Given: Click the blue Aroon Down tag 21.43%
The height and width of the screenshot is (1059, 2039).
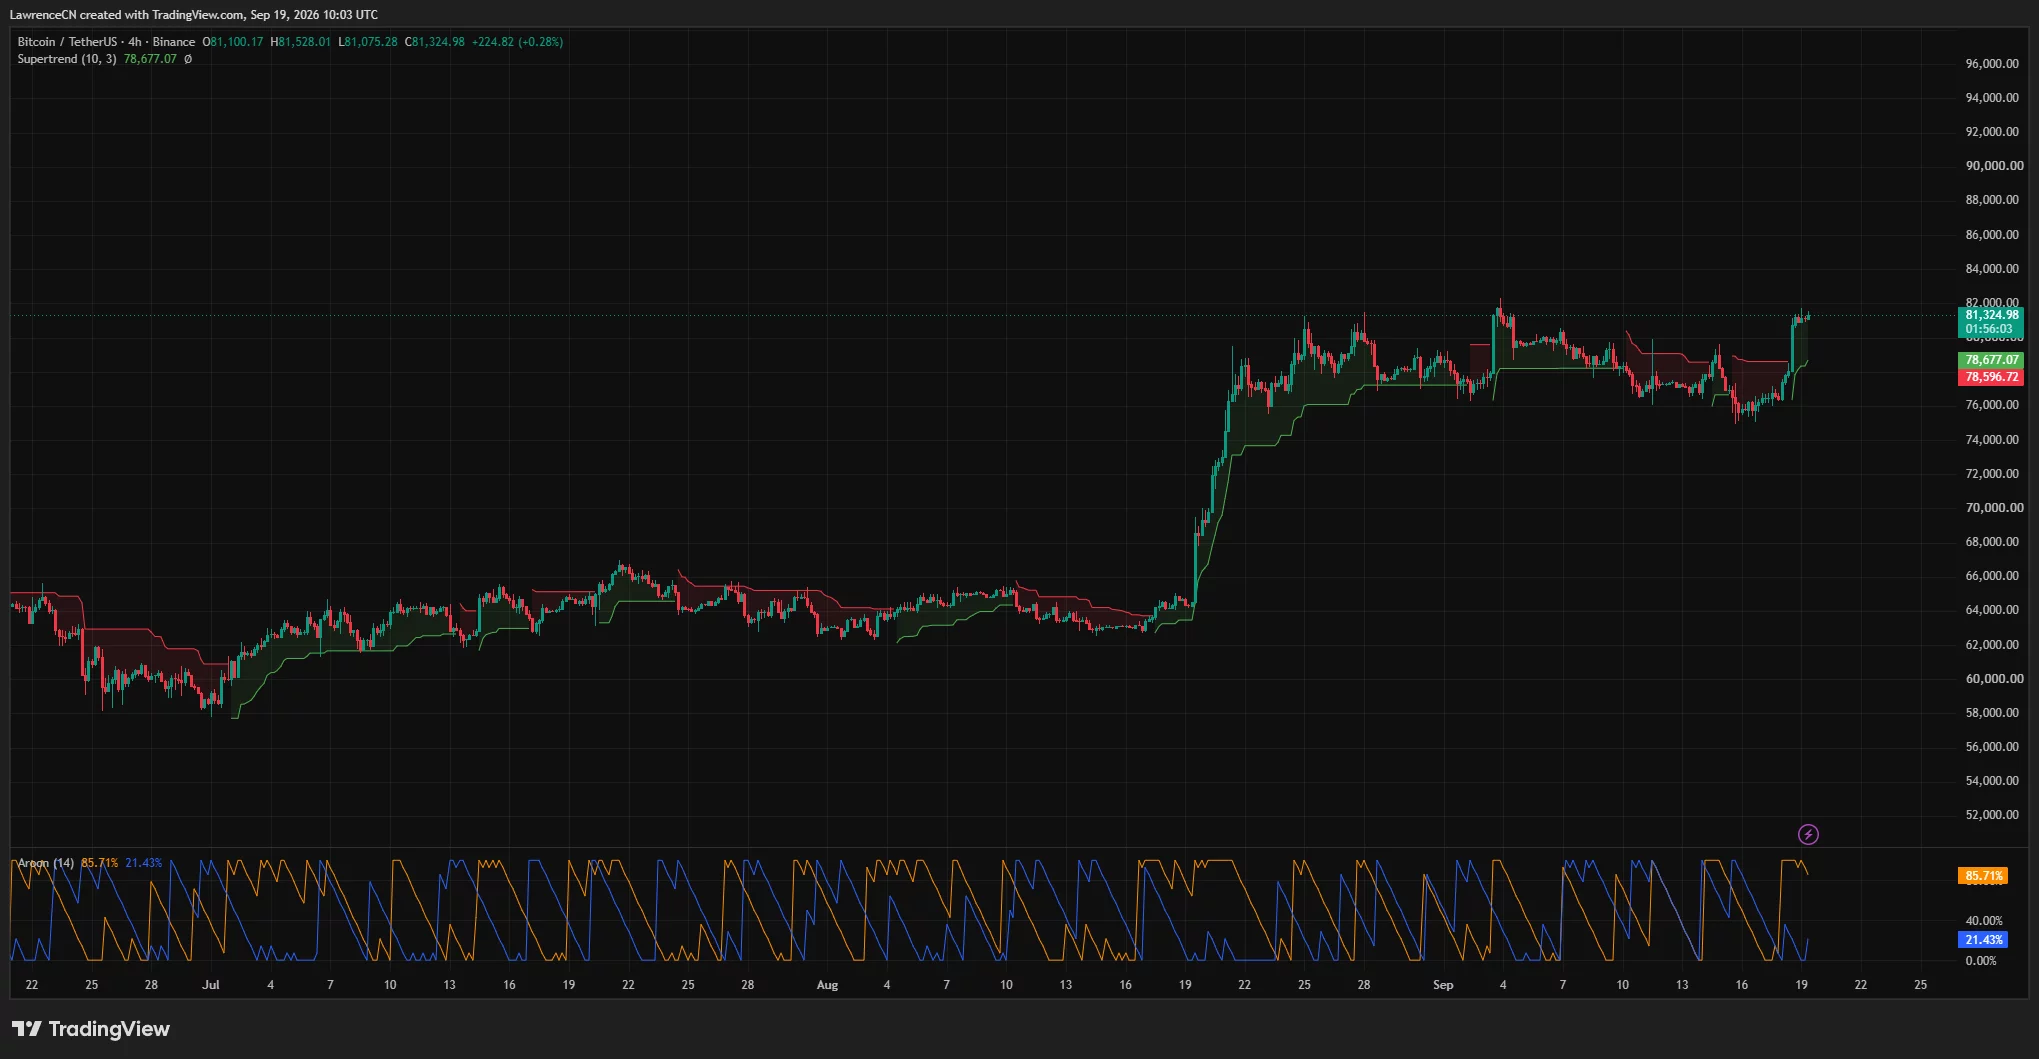Looking at the screenshot, I should 1983,940.
